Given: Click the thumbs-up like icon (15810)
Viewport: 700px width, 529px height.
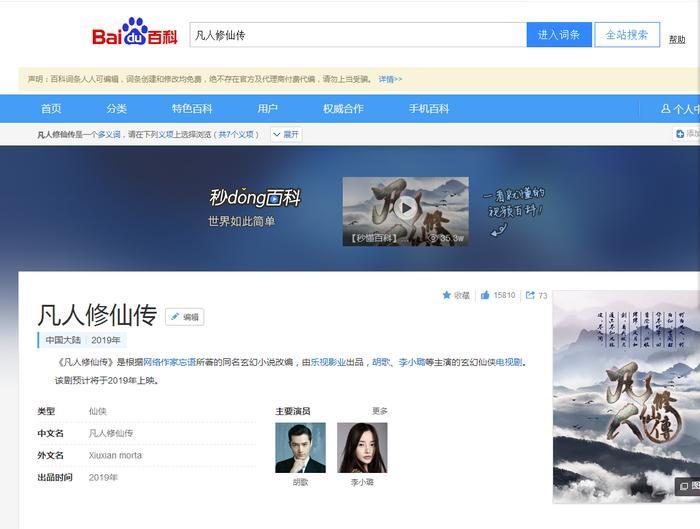Looking at the screenshot, I should (x=485, y=295).
